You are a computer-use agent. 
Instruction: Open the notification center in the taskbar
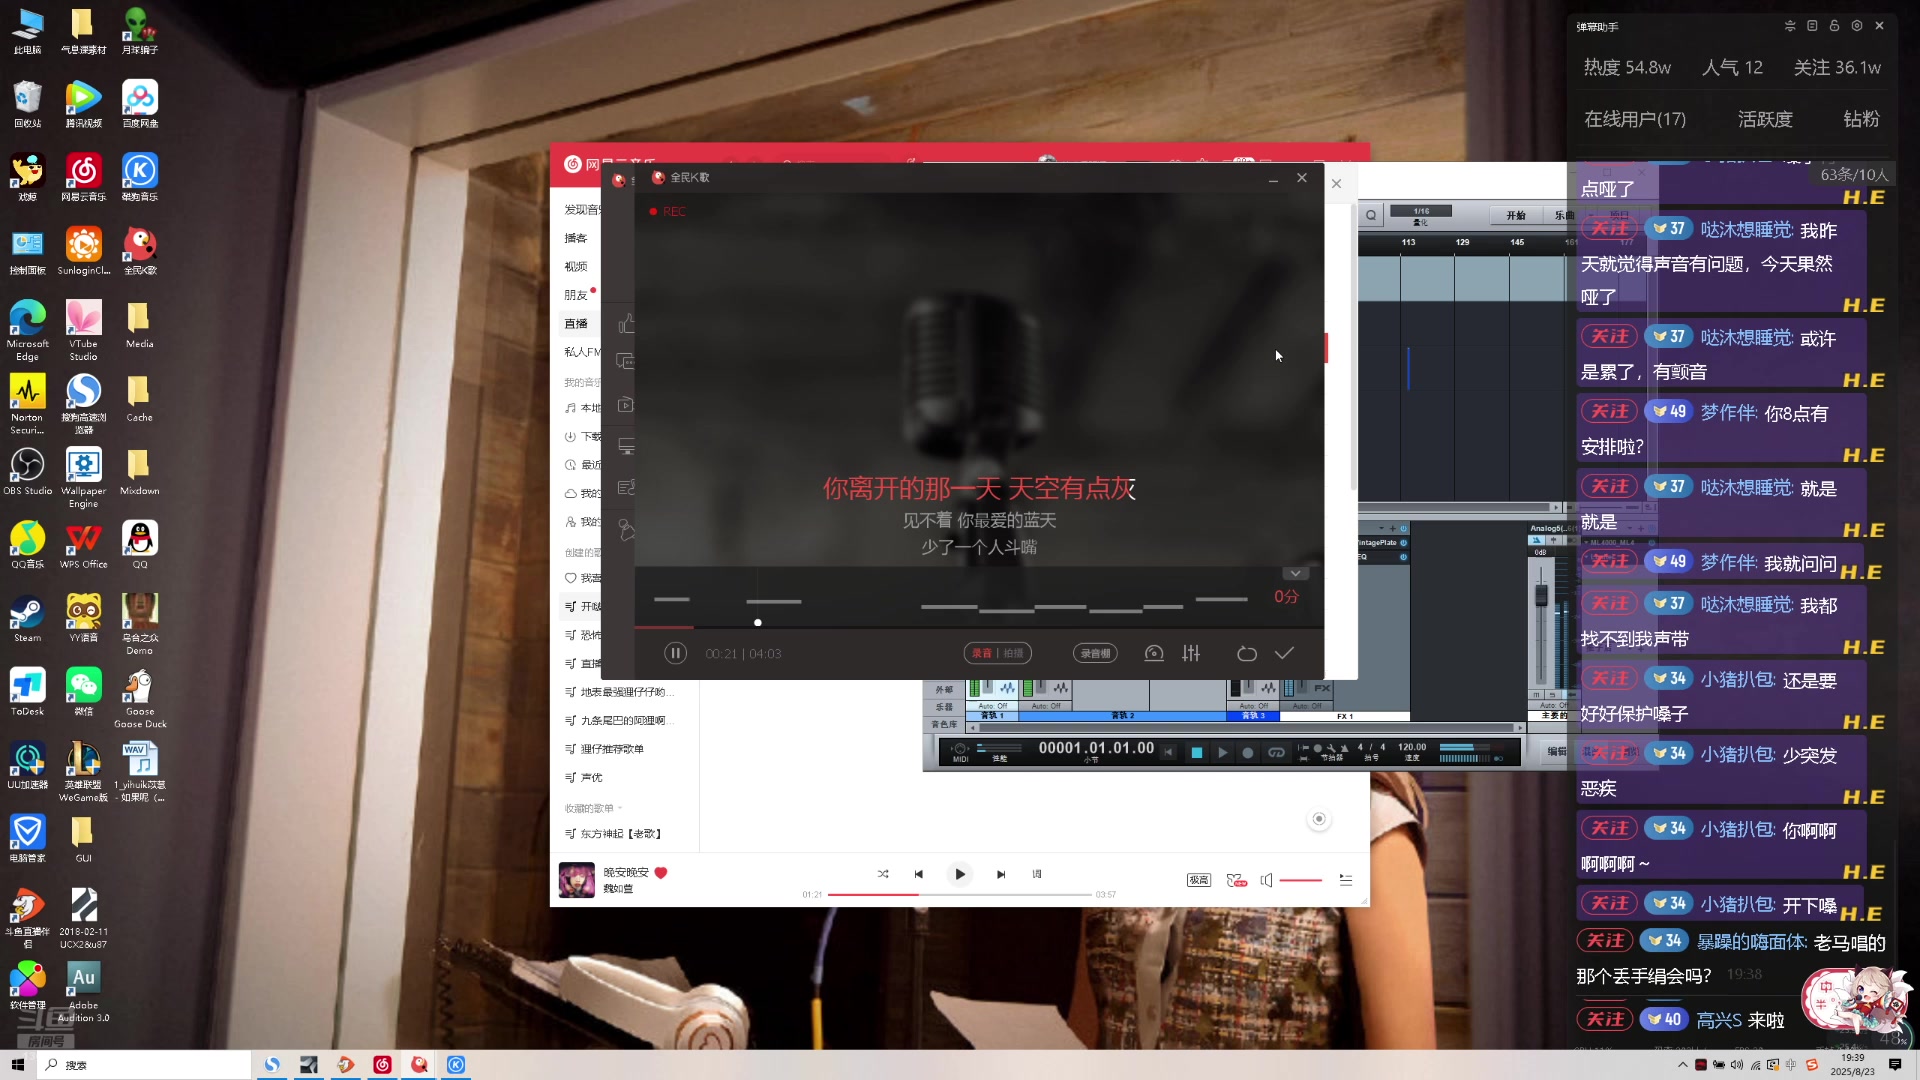[1895, 1065]
